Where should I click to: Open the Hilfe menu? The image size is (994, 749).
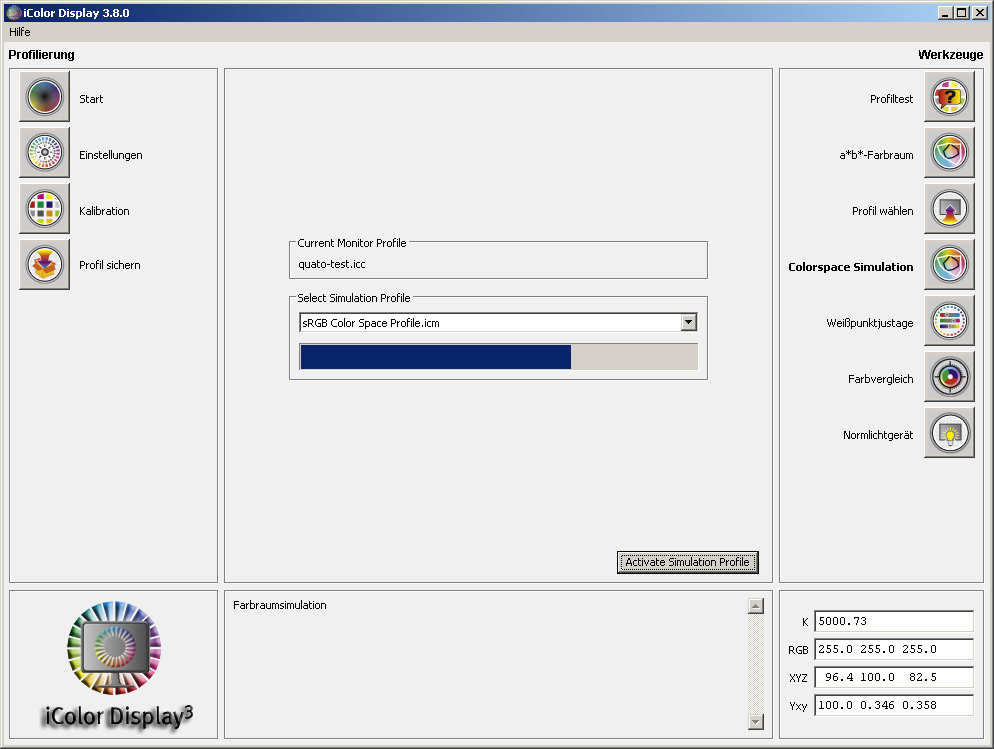[20, 32]
